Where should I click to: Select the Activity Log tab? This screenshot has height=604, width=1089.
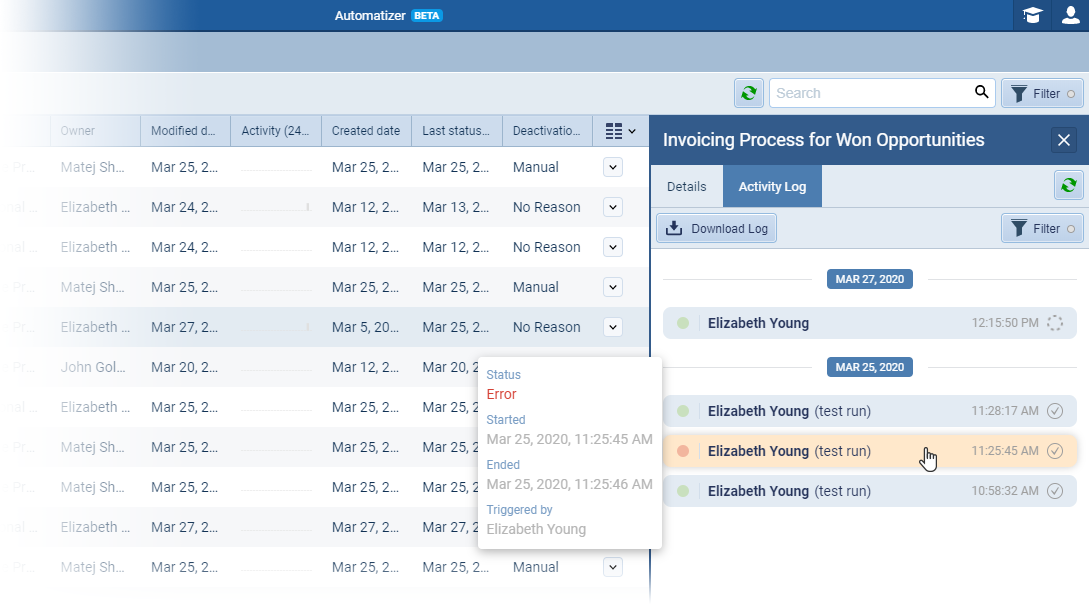coord(771,185)
